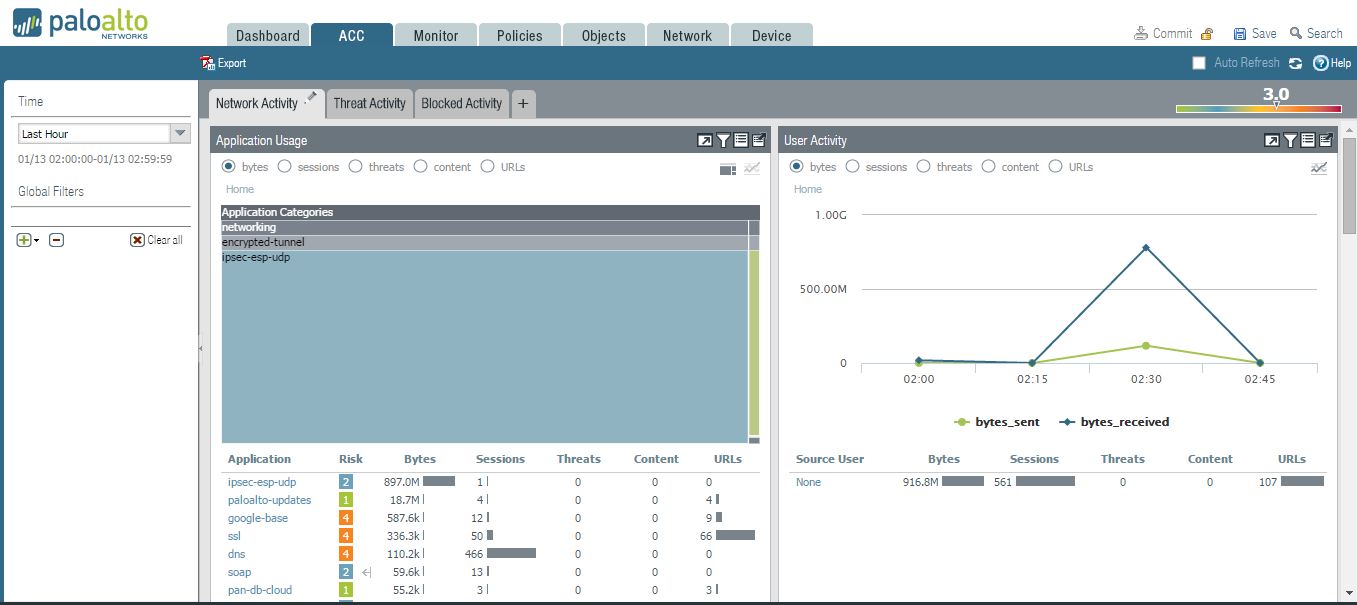
Task: Switch User Activity to line chart view
Action: coord(1319,168)
